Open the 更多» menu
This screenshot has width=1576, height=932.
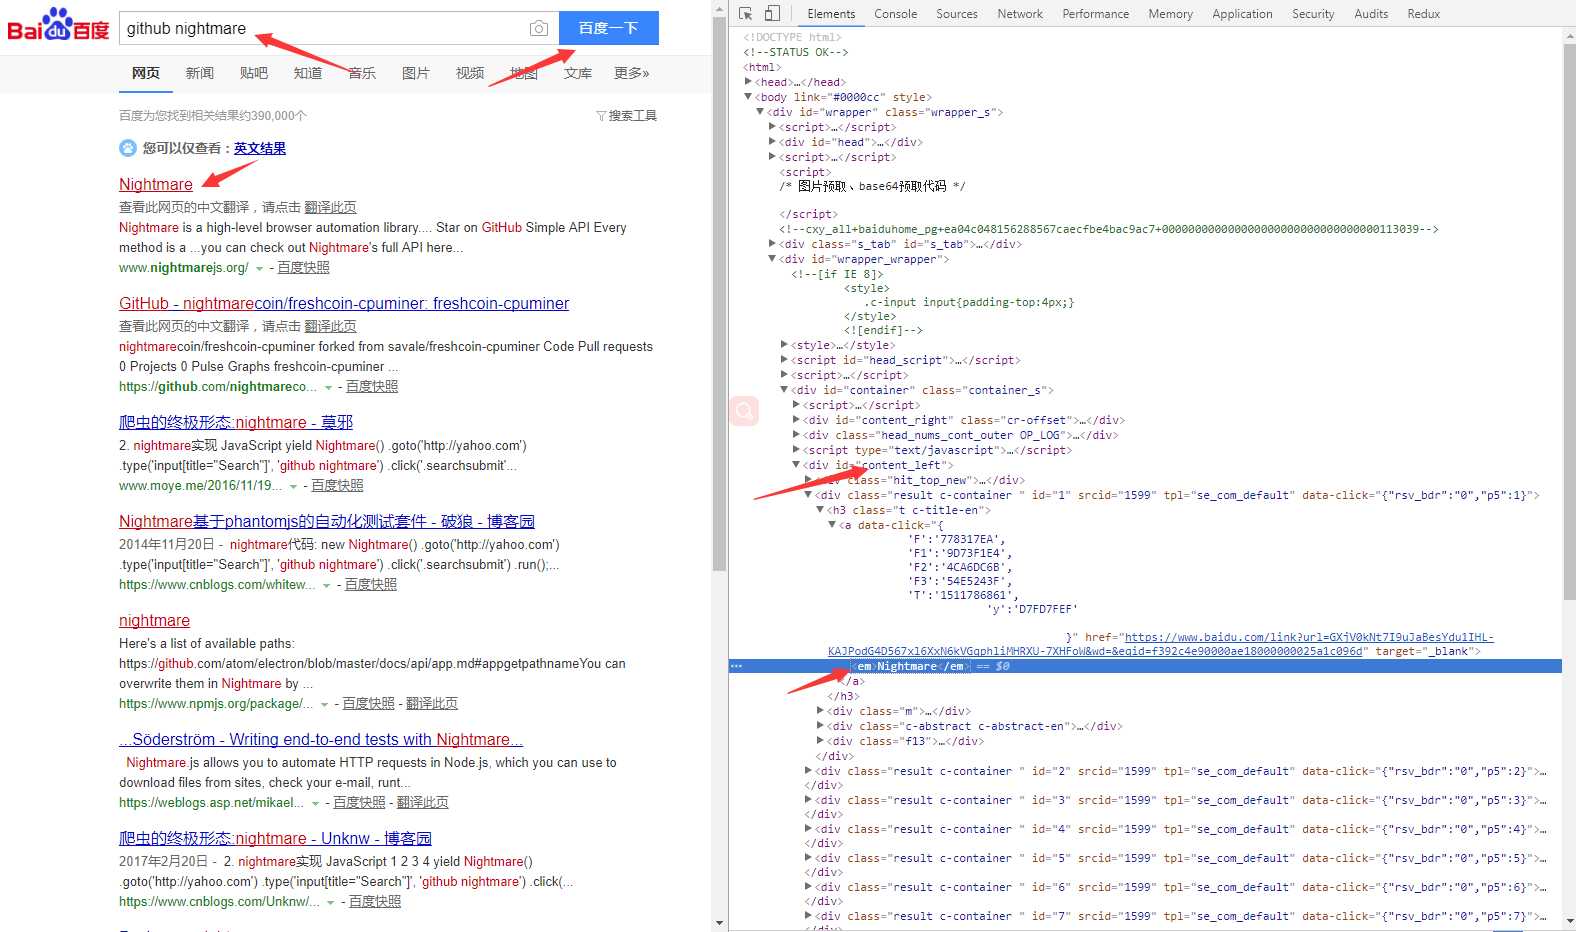pos(632,73)
